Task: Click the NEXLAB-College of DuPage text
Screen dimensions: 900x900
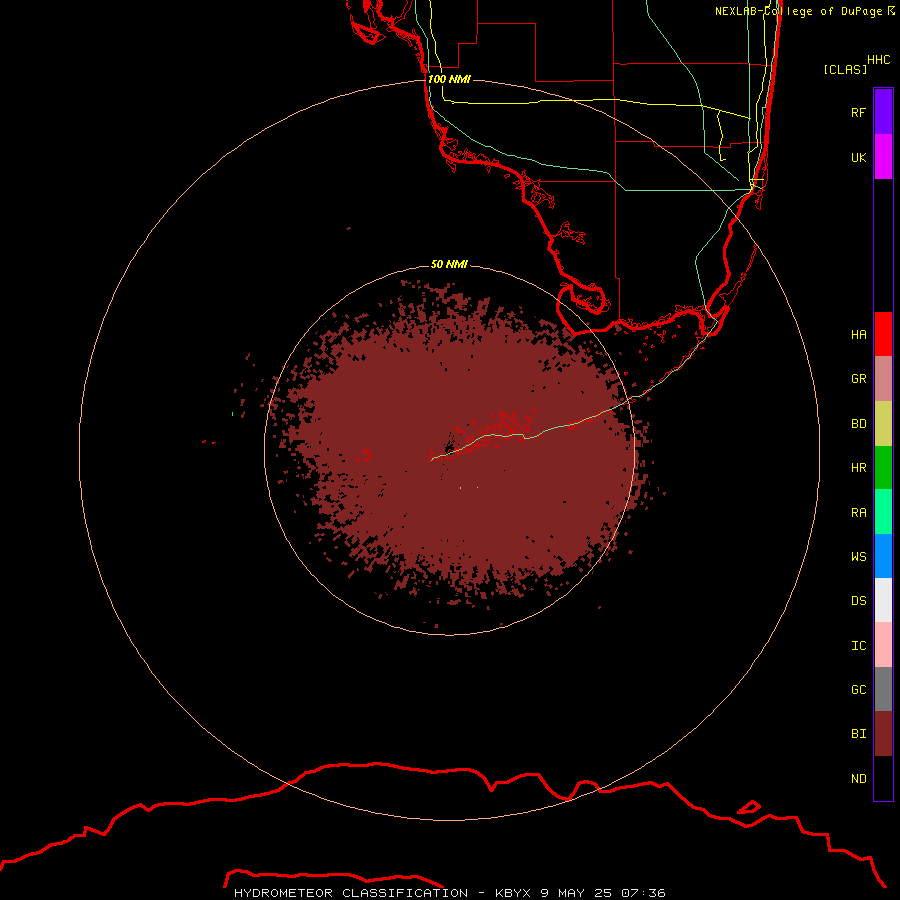Action: pos(798,11)
